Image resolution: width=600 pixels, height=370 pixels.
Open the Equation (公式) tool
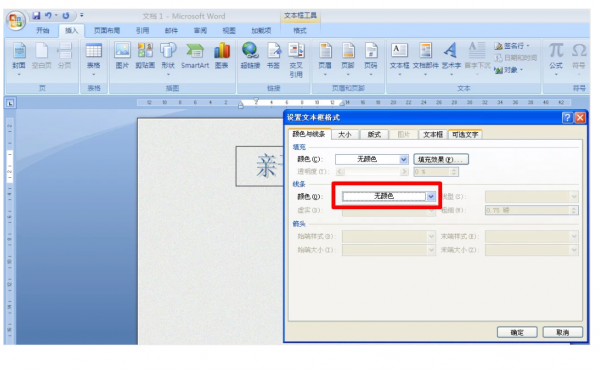(556, 59)
